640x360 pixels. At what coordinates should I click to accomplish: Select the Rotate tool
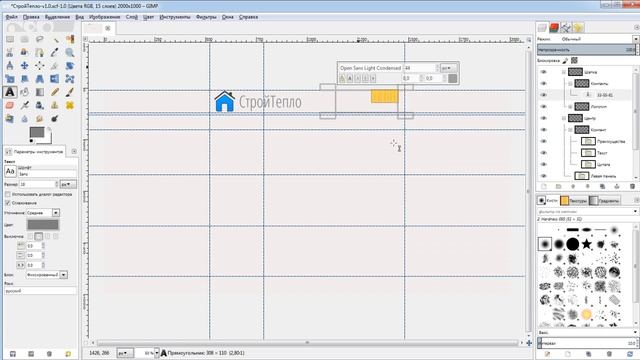coord(70,65)
